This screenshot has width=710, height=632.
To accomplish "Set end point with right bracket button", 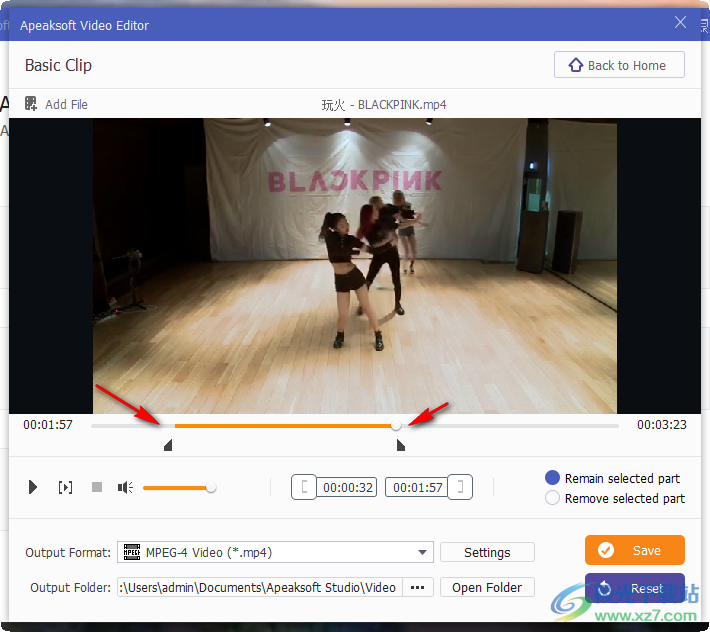I will click(460, 488).
